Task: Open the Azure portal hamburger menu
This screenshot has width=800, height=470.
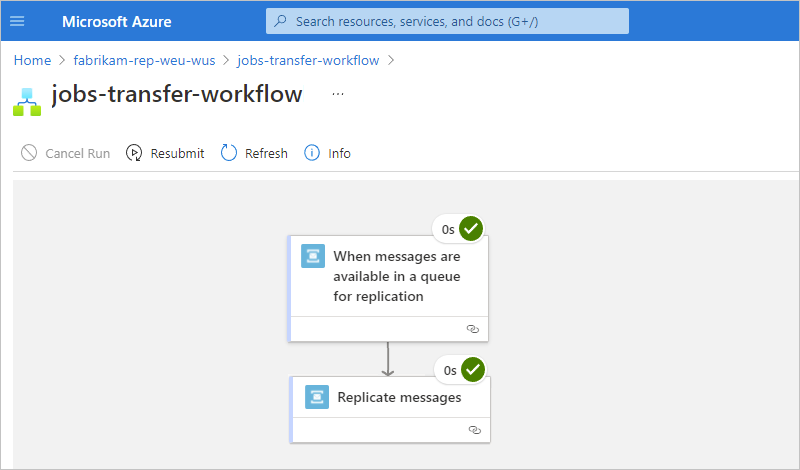Action: 17,21
